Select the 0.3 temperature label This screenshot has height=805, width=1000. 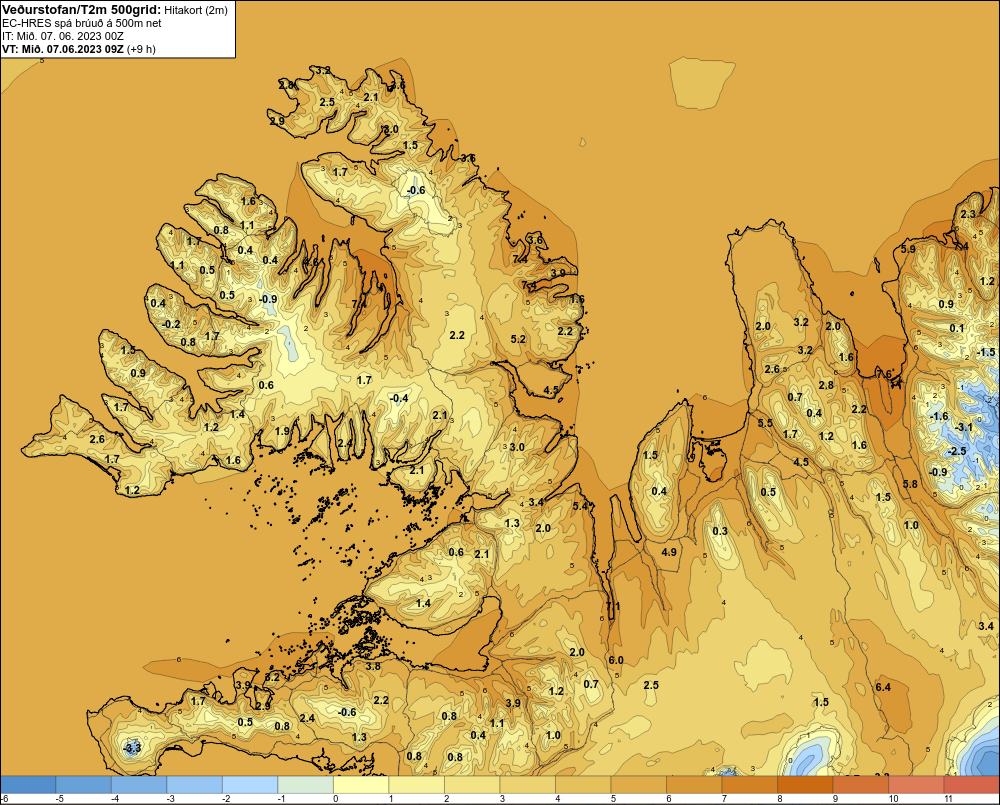(x=720, y=531)
